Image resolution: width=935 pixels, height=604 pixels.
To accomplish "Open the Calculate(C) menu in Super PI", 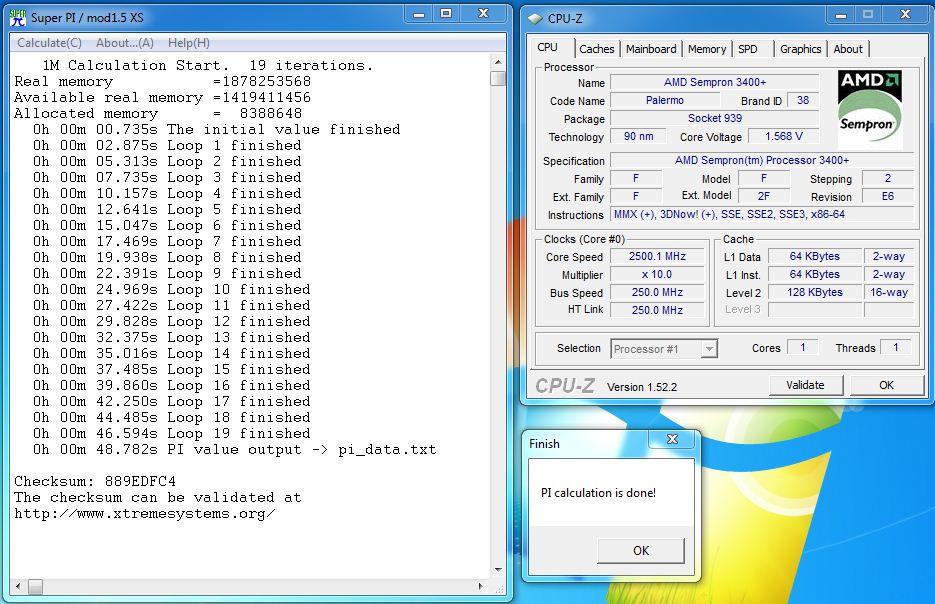I will [49, 43].
